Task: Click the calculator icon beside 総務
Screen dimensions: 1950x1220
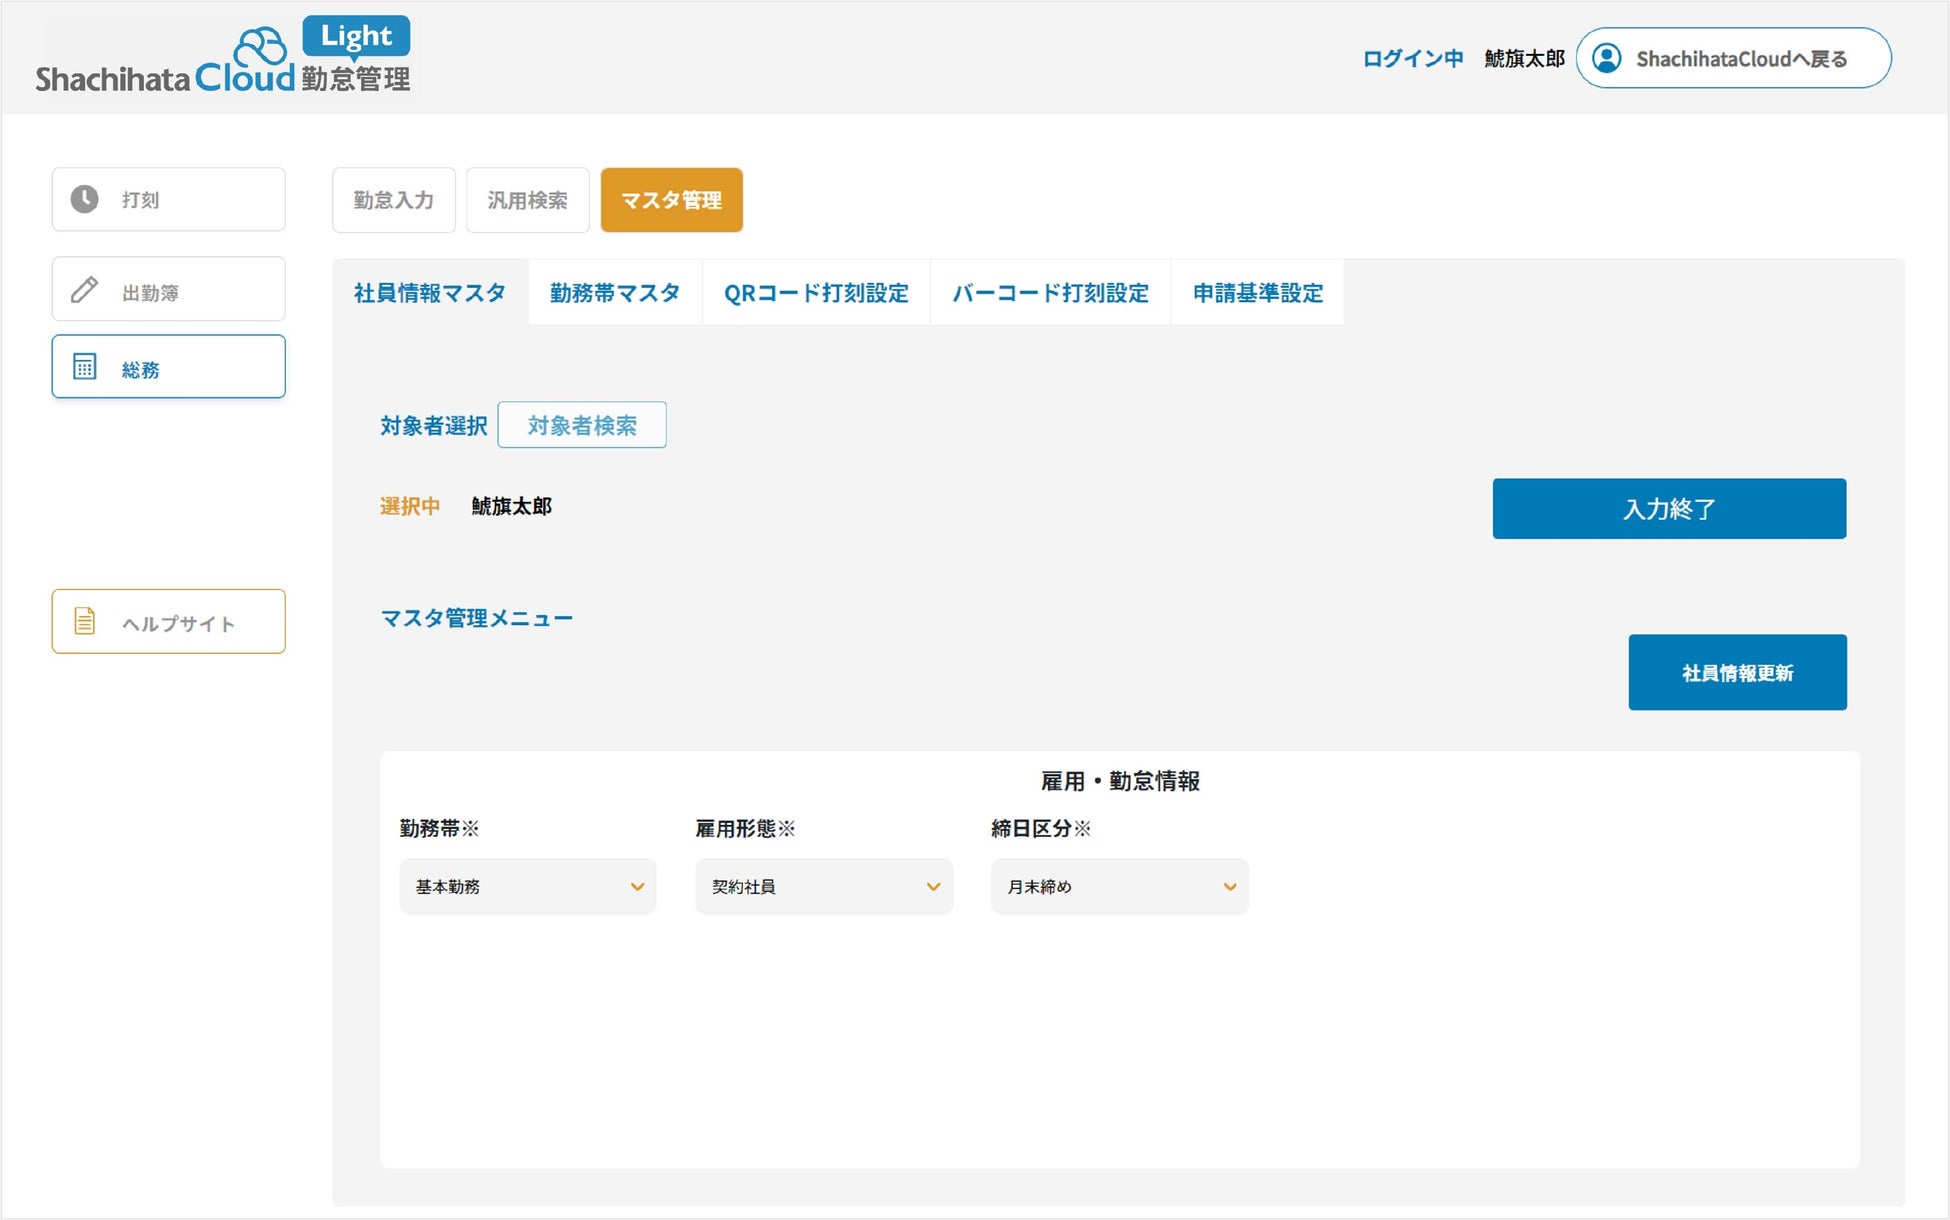Action: 85,367
